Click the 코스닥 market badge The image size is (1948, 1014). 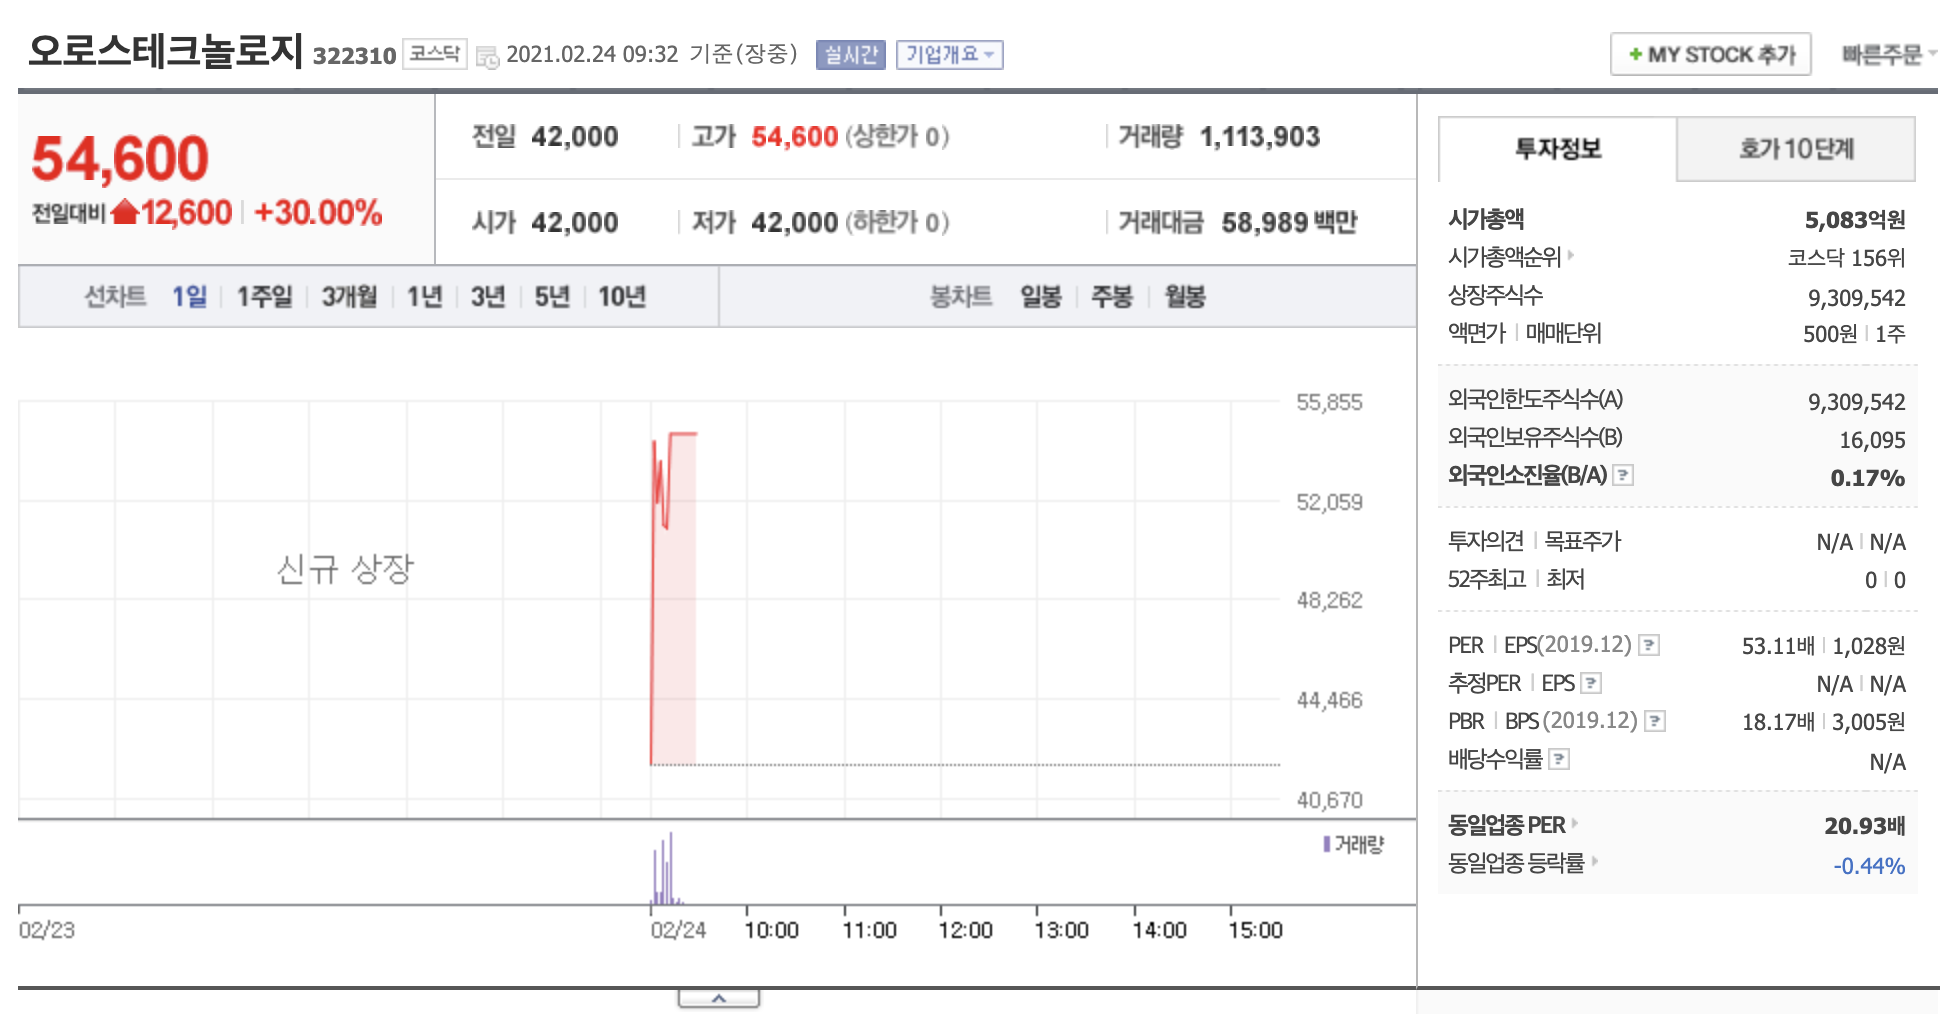(435, 54)
